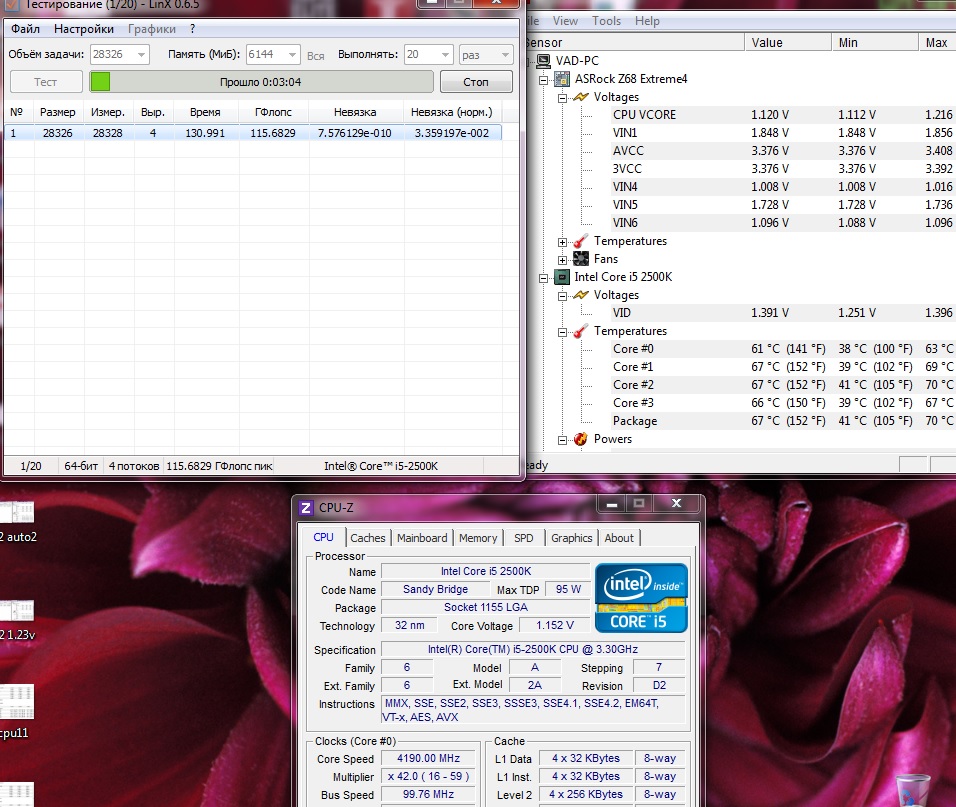Click the CPU-Z title bar logo icon

(x=306, y=508)
